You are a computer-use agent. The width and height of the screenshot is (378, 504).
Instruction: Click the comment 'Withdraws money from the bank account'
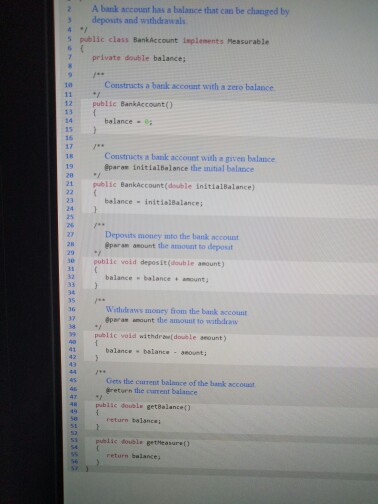[x=176, y=311]
